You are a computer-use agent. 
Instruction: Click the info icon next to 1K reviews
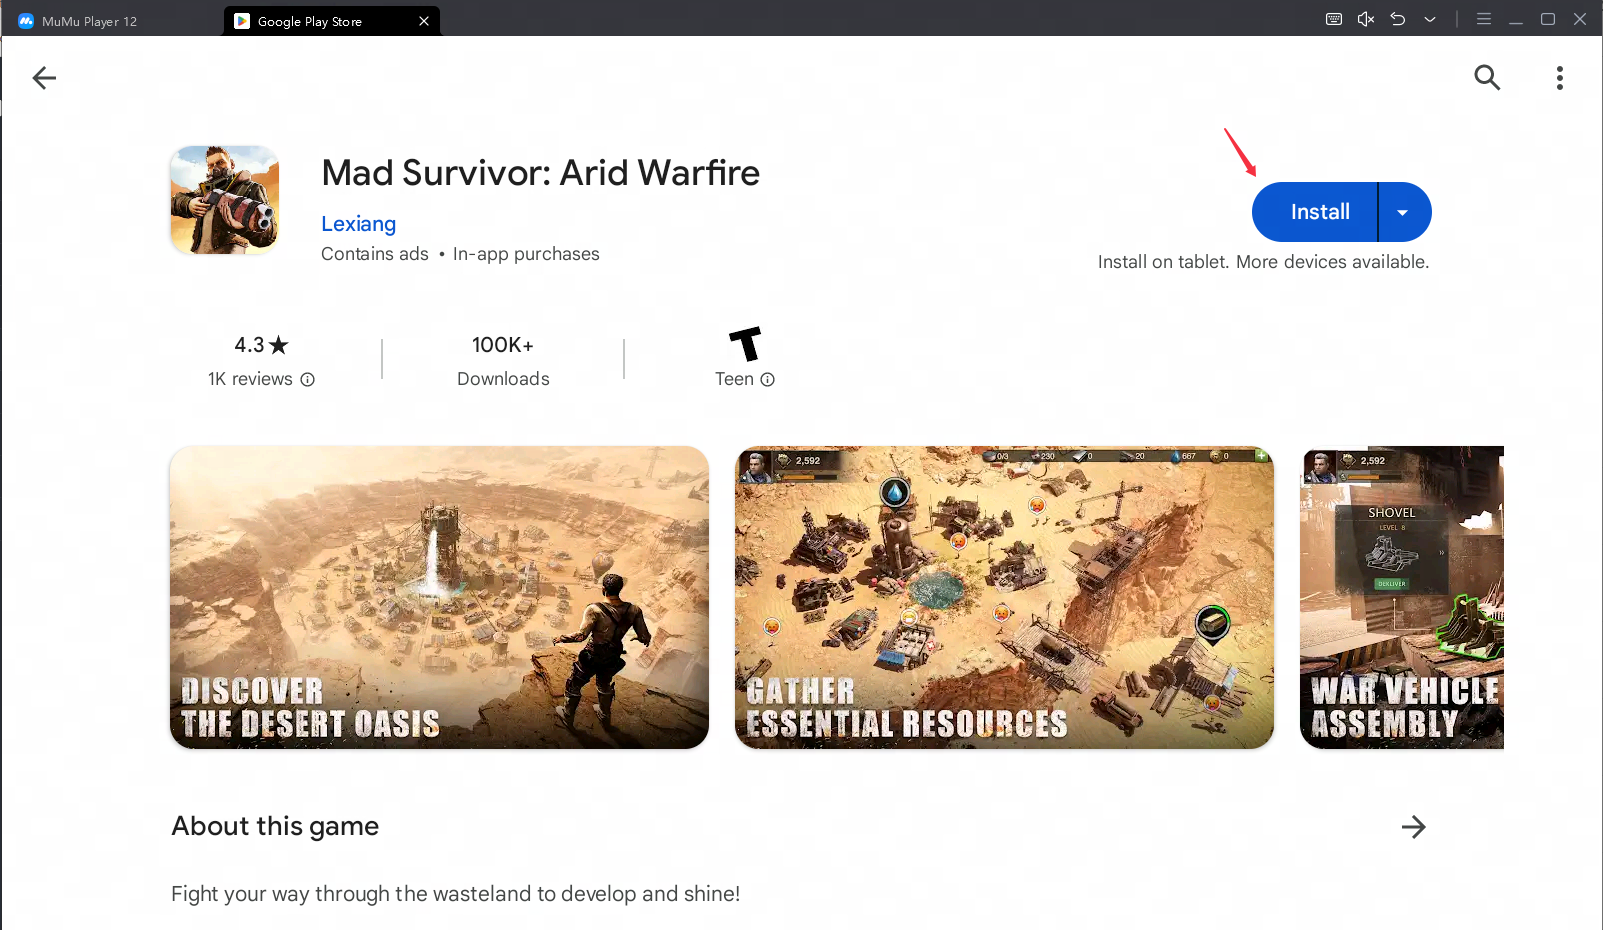click(308, 380)
